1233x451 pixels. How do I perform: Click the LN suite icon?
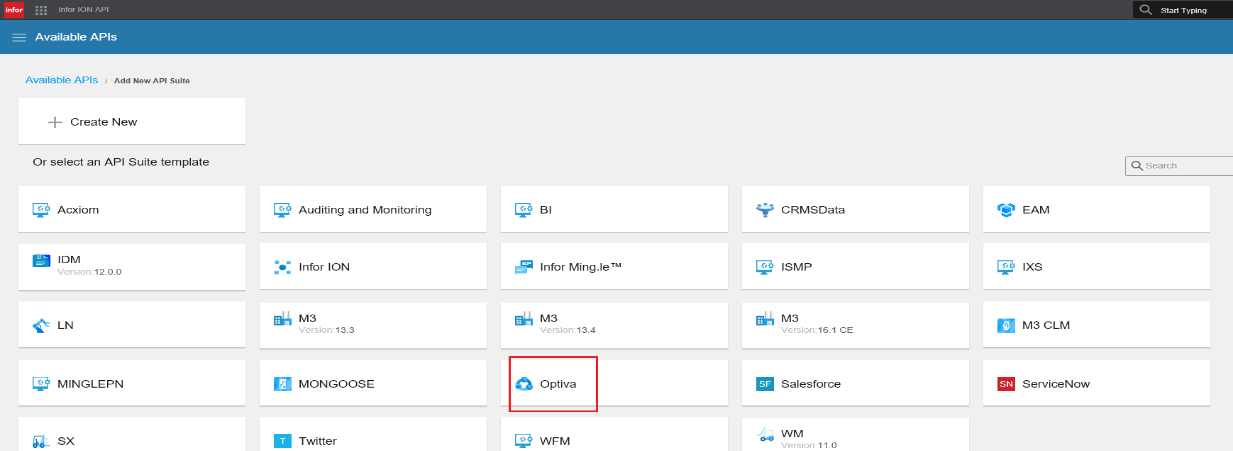pyautogui.click(x=41, y=325)
